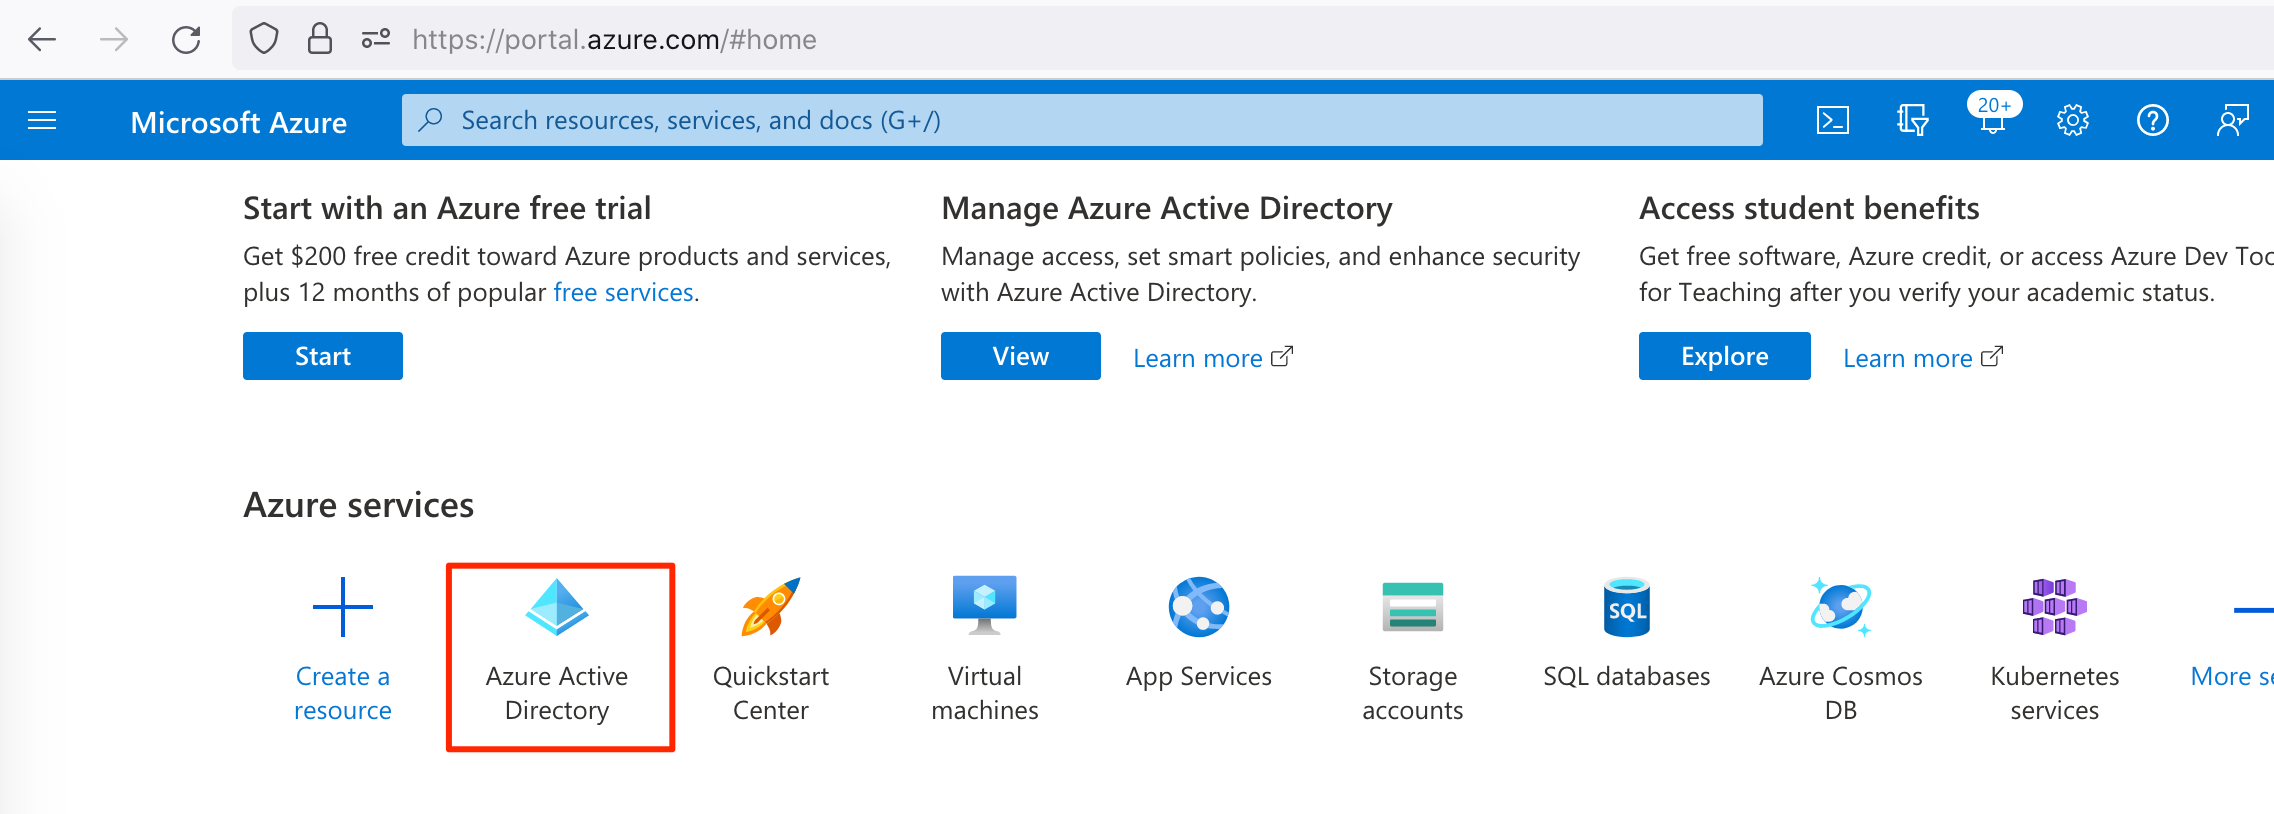Open Learn more beside the Explore button
The image size is (2274, 814).
(1923, 358)
